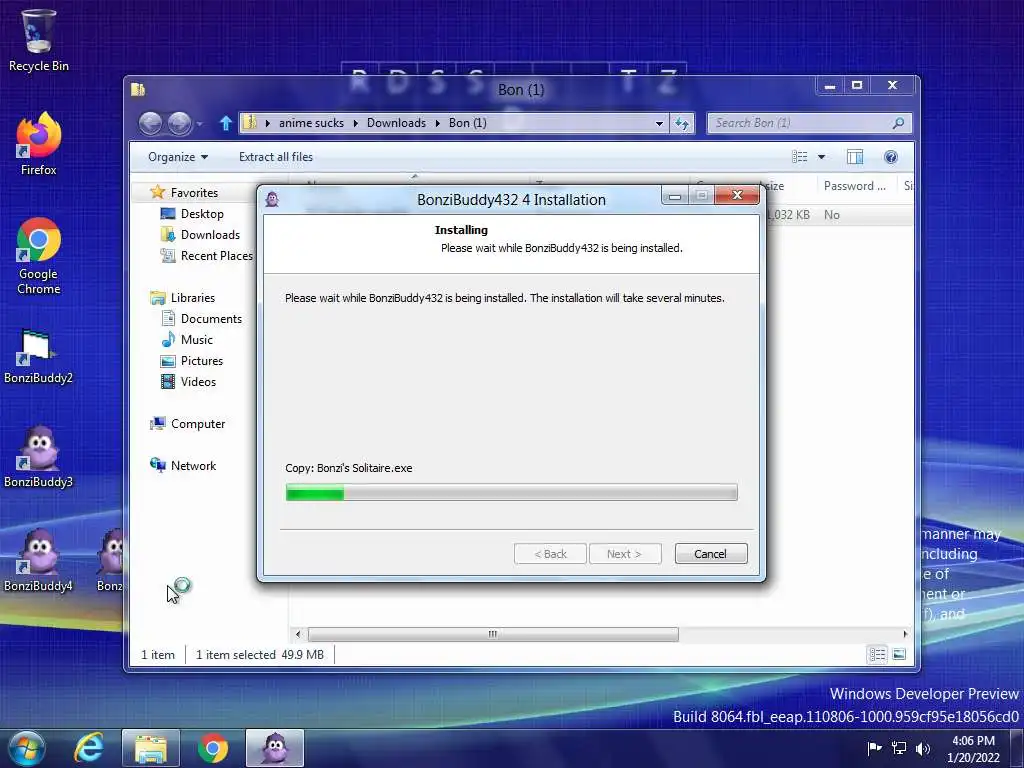The image size is (1024, 768).
Task: Open Internet Explorer from the taskbar
Action: click(x=89, y=748)
